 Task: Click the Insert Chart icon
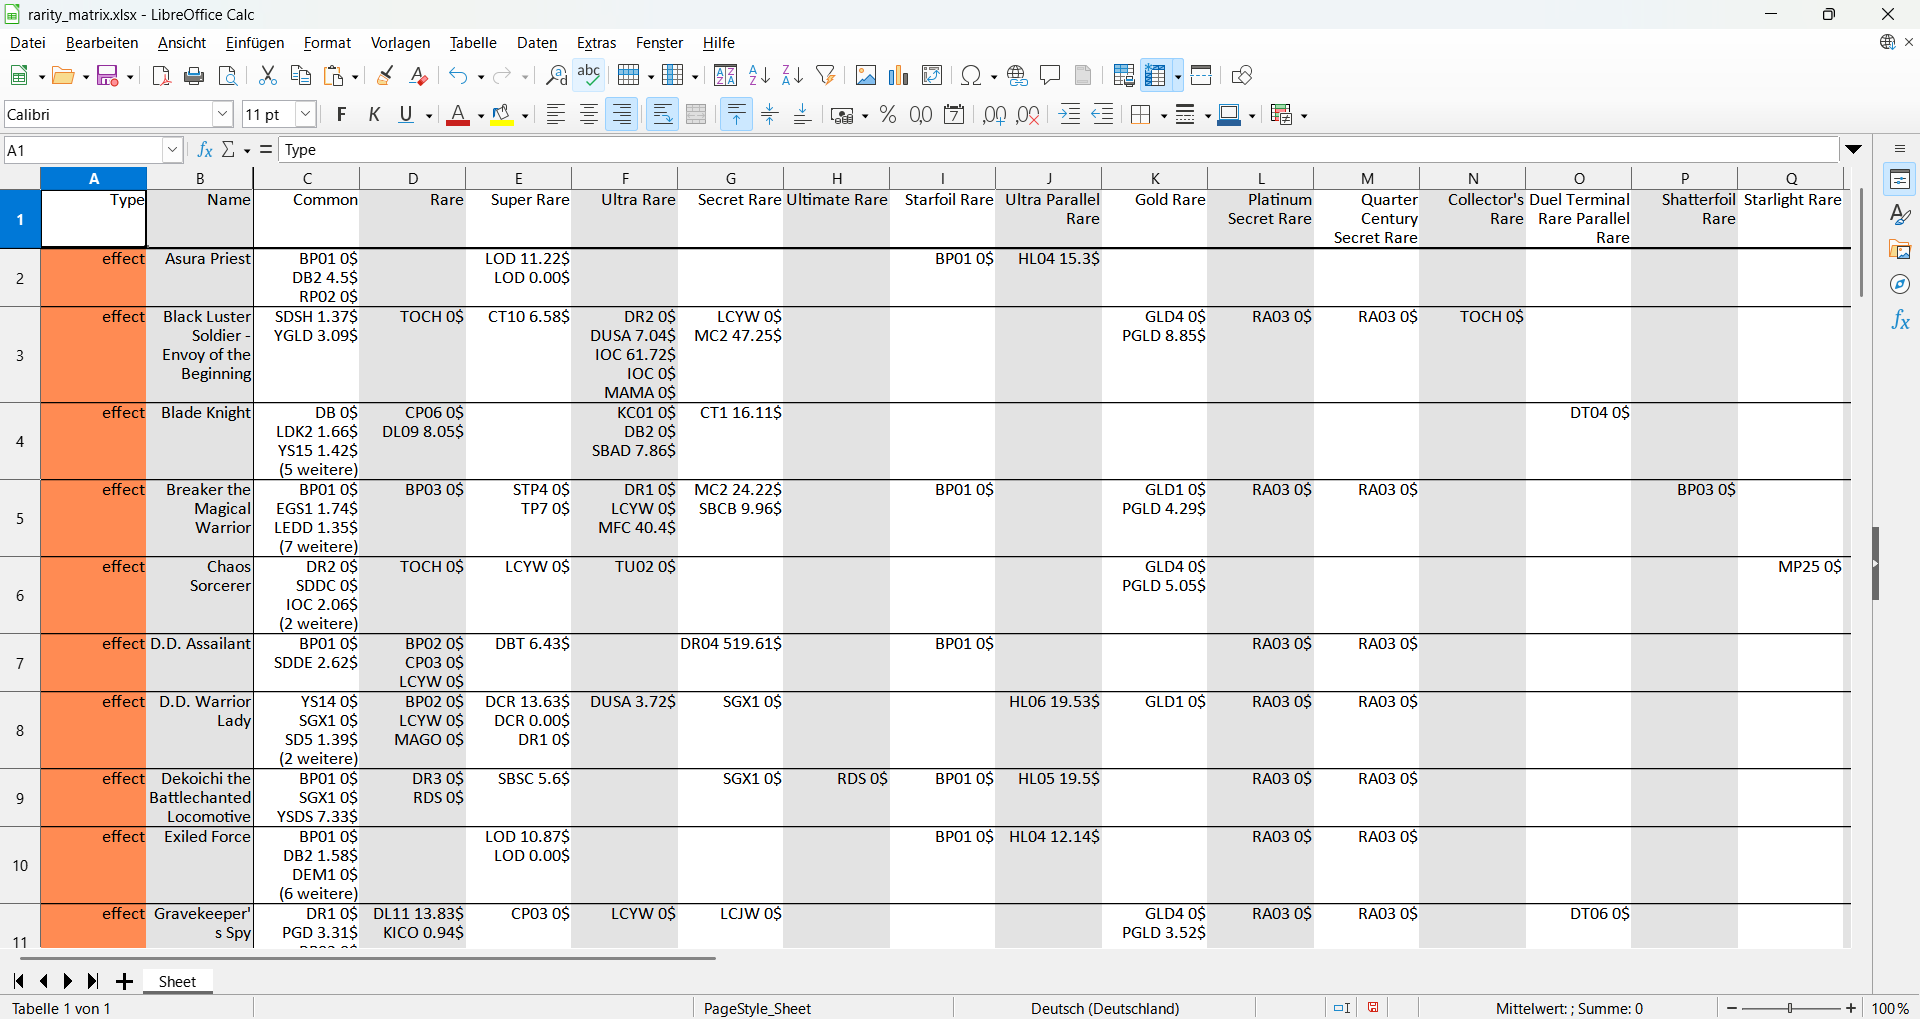(899, 76)
